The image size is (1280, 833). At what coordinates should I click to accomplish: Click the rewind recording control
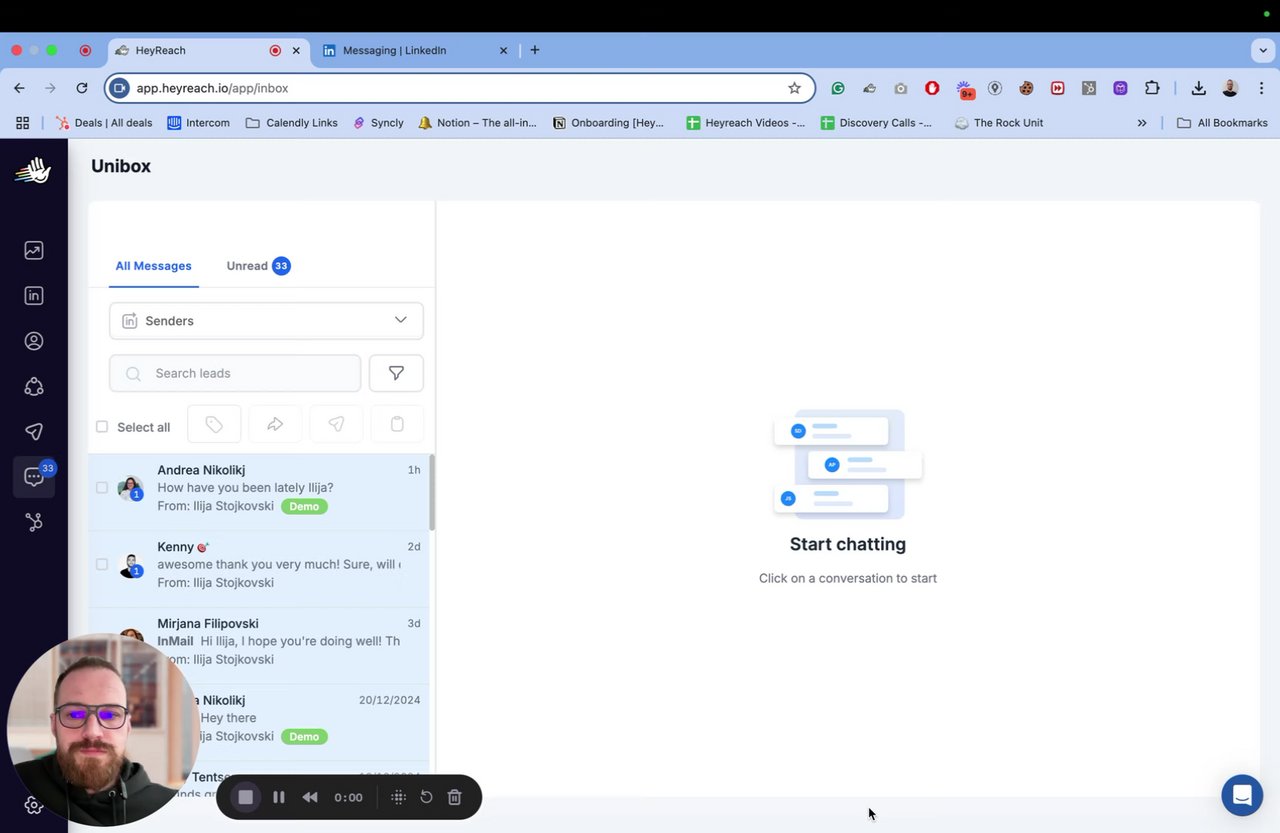[x=310, y=797]
